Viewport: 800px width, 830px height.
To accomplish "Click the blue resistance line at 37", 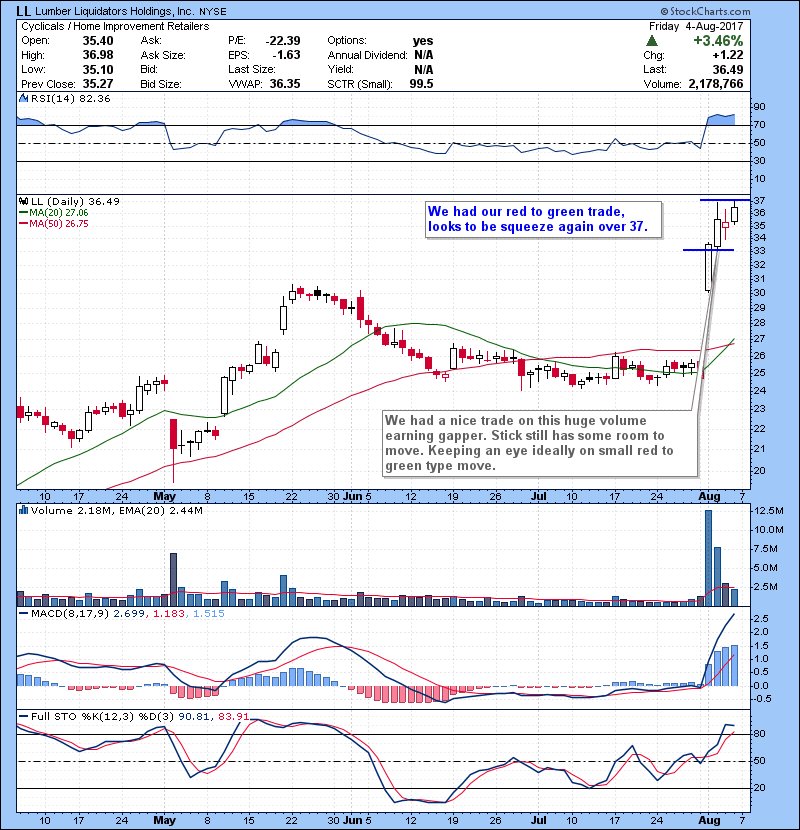I will point(725,200).
